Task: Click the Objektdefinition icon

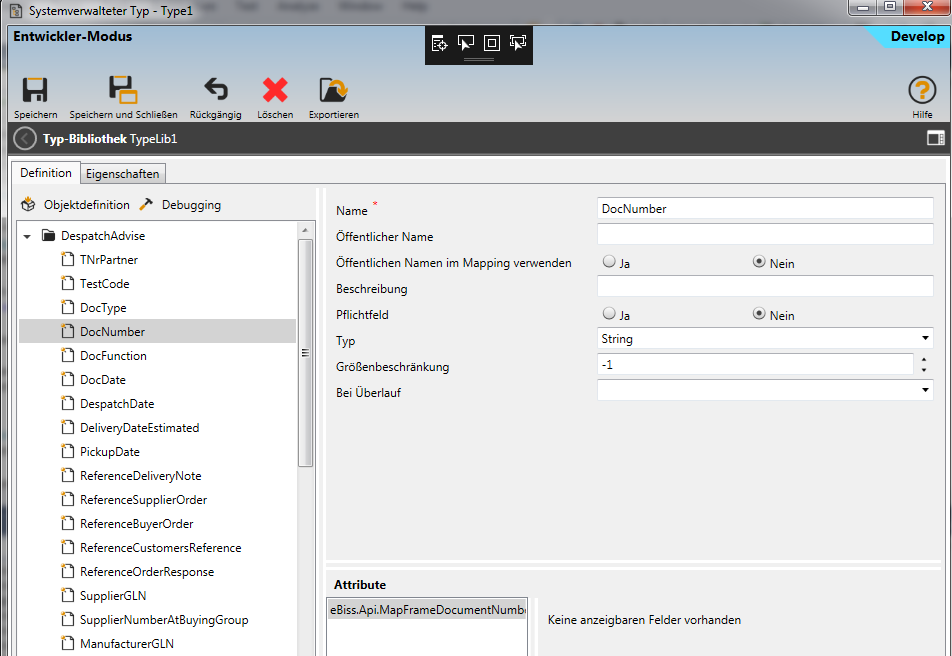Action: click(x=28, y=205)
